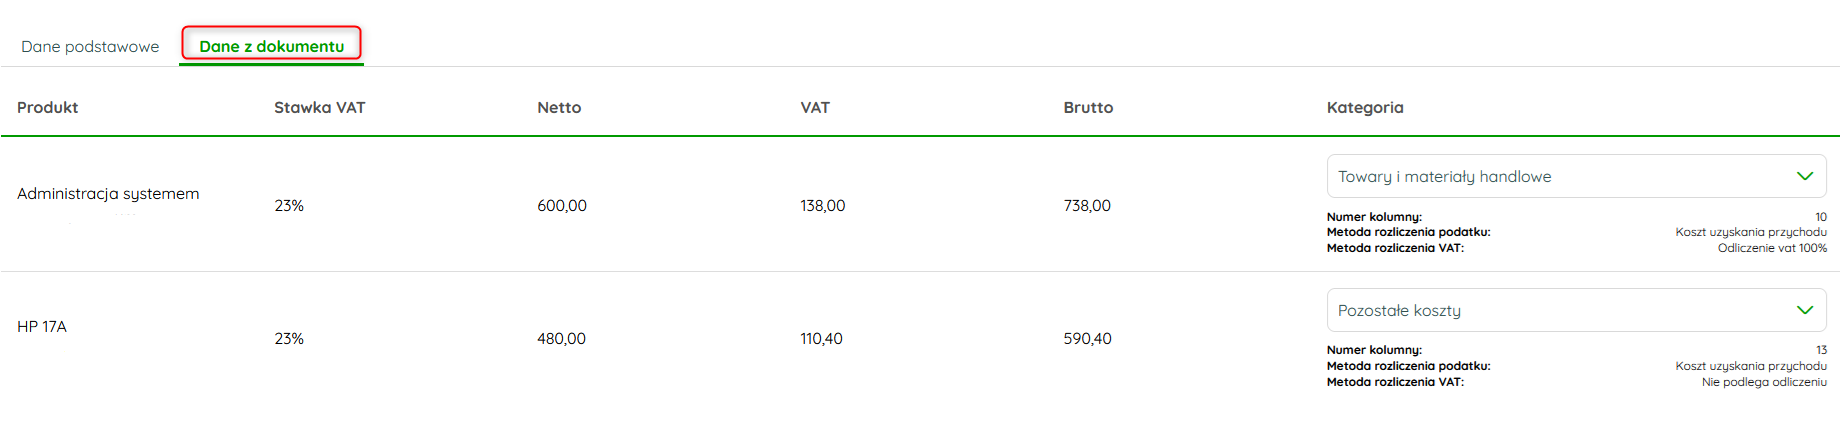Click the 738,00 brutto amount
The width and height of the screenshot is (1840, 425).
tap(1087, 205)
